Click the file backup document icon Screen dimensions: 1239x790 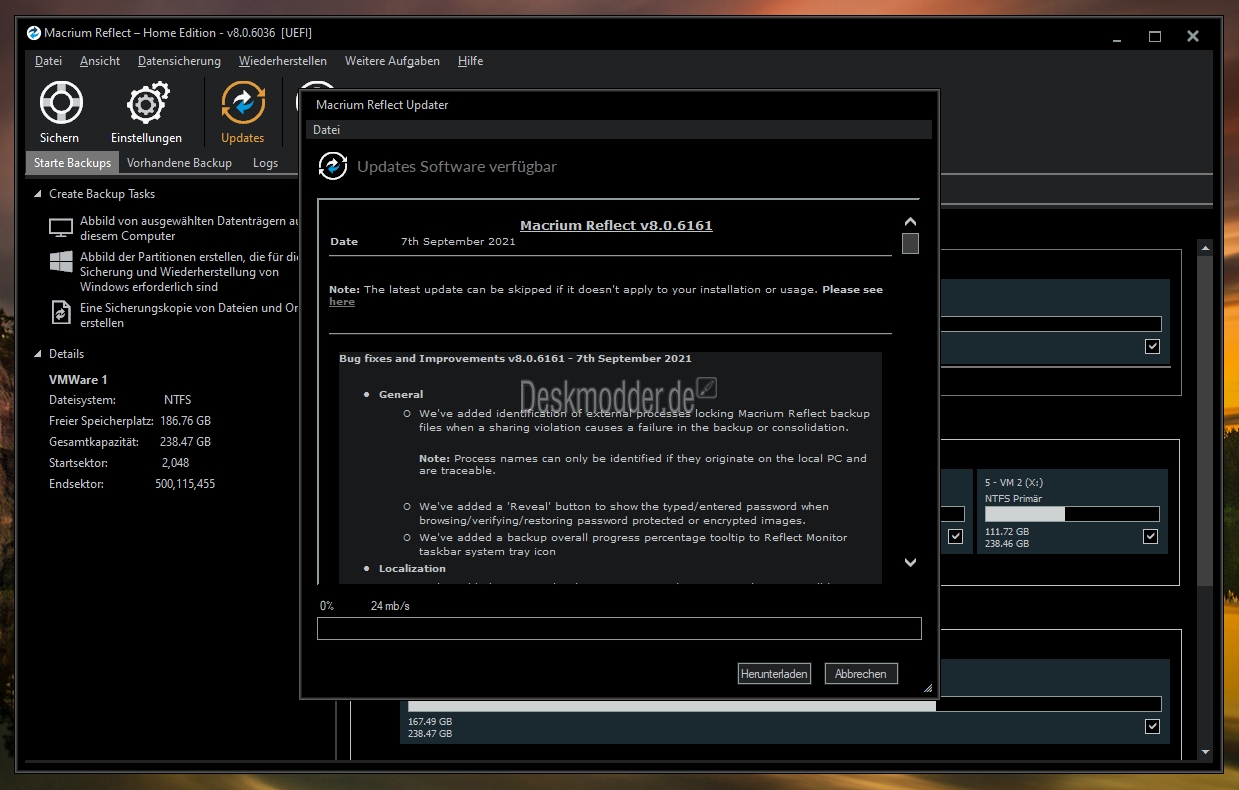coord(61,313)
